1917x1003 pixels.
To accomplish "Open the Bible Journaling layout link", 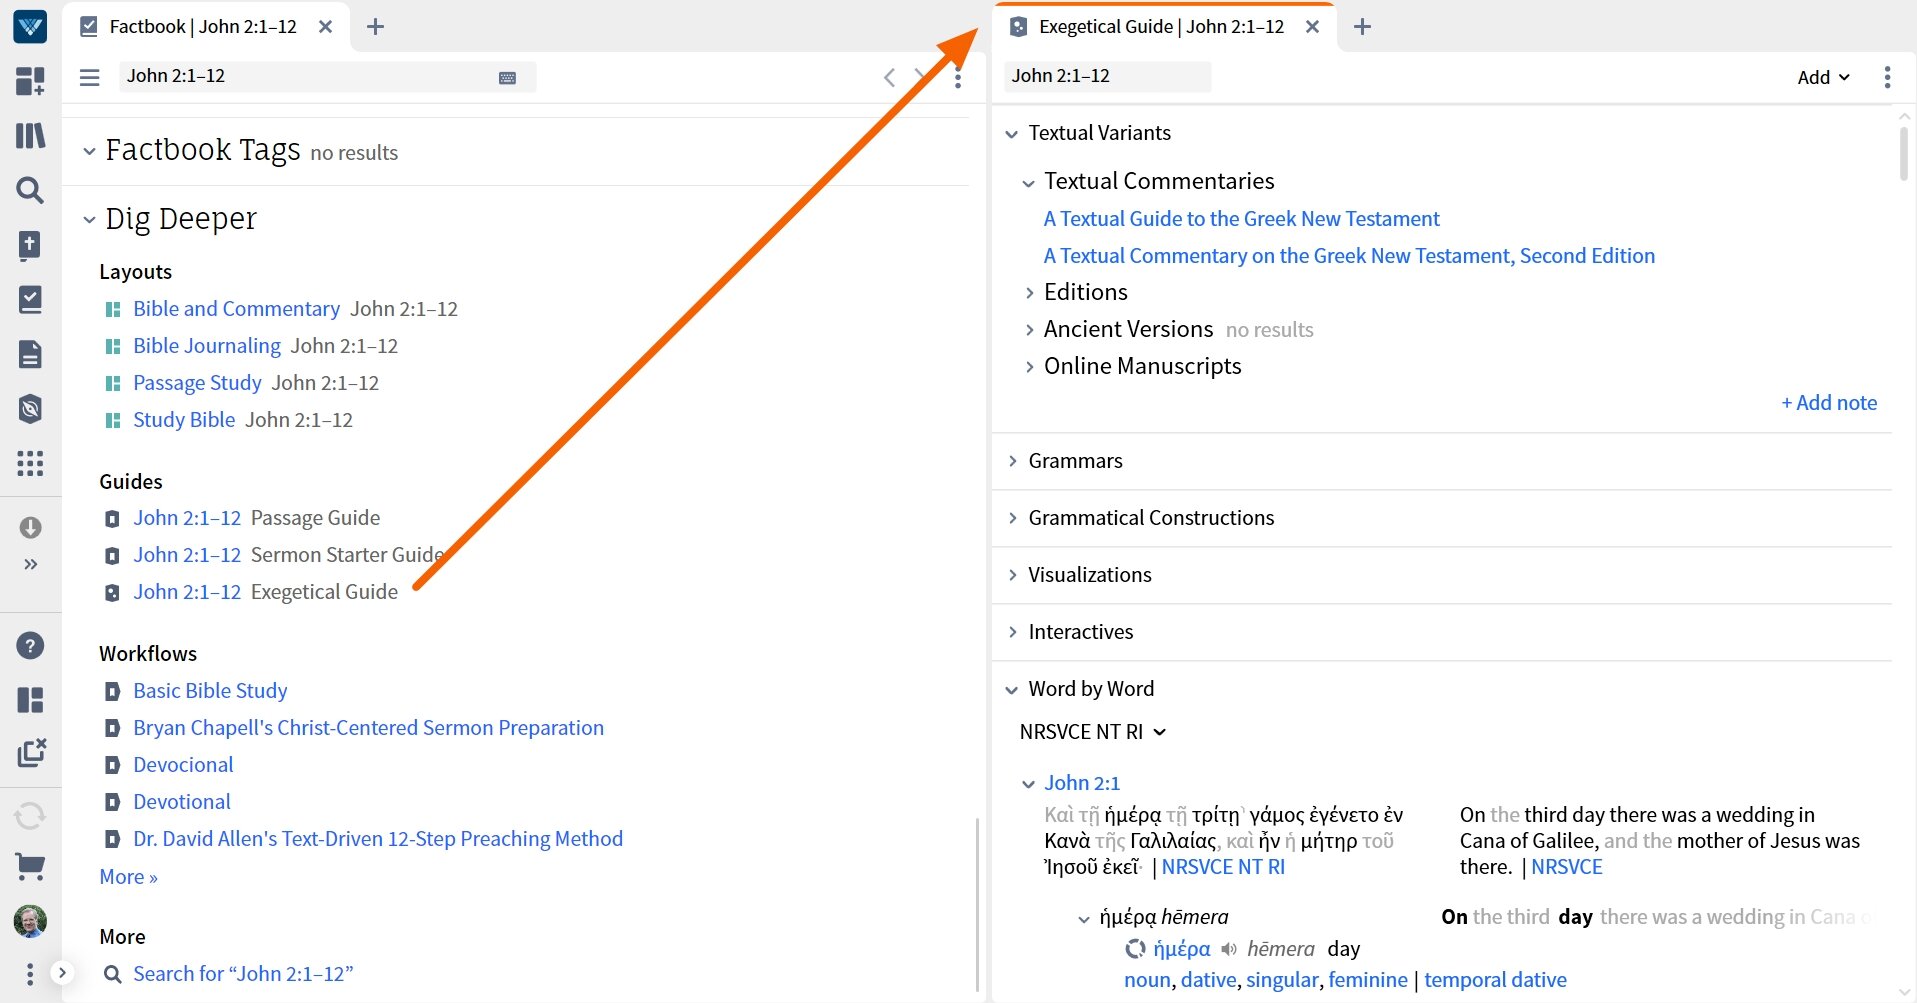I will 207,346.
